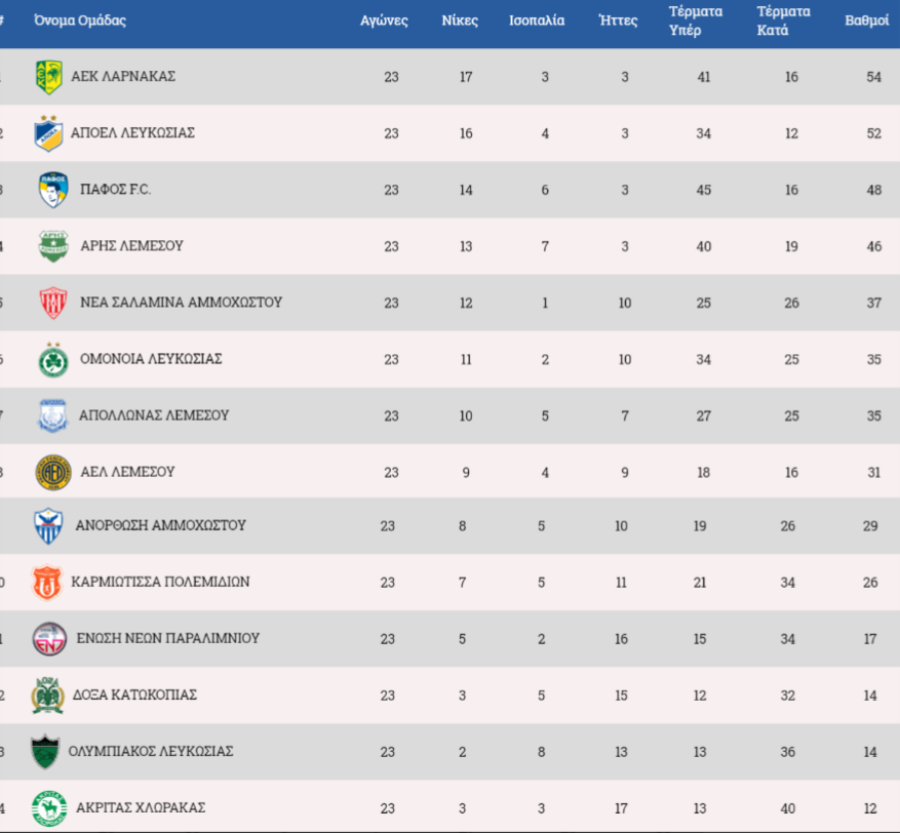Click the Ισοπαλία column header
This screenshot has height=833, width=900.
(x=537, y=21)
